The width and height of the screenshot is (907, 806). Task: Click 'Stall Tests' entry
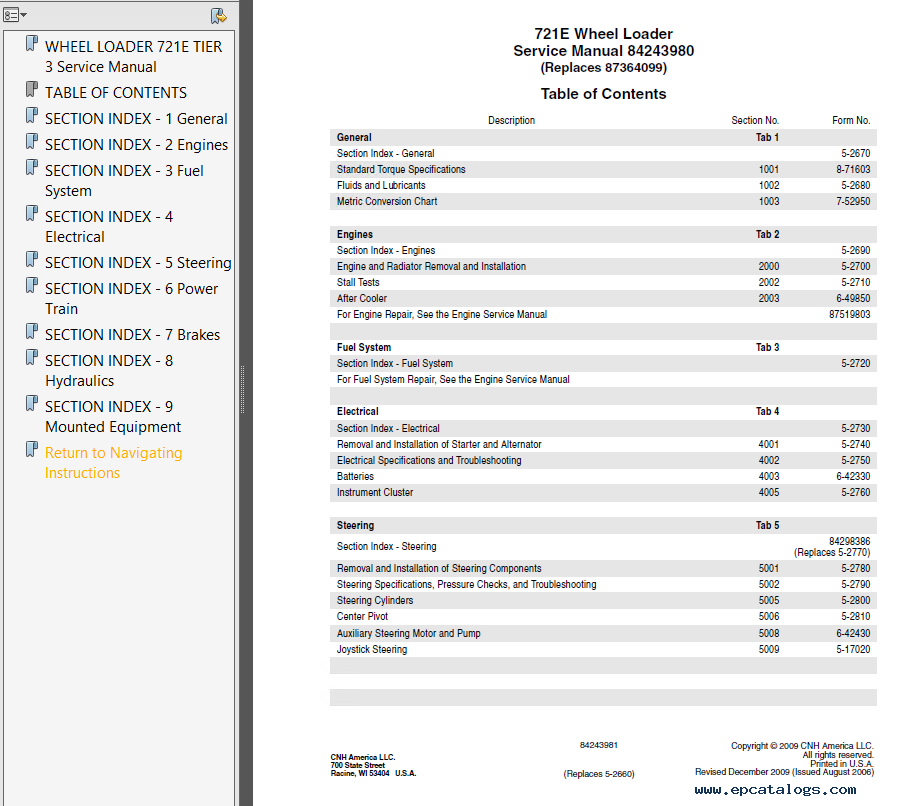(x=357, y=282)
